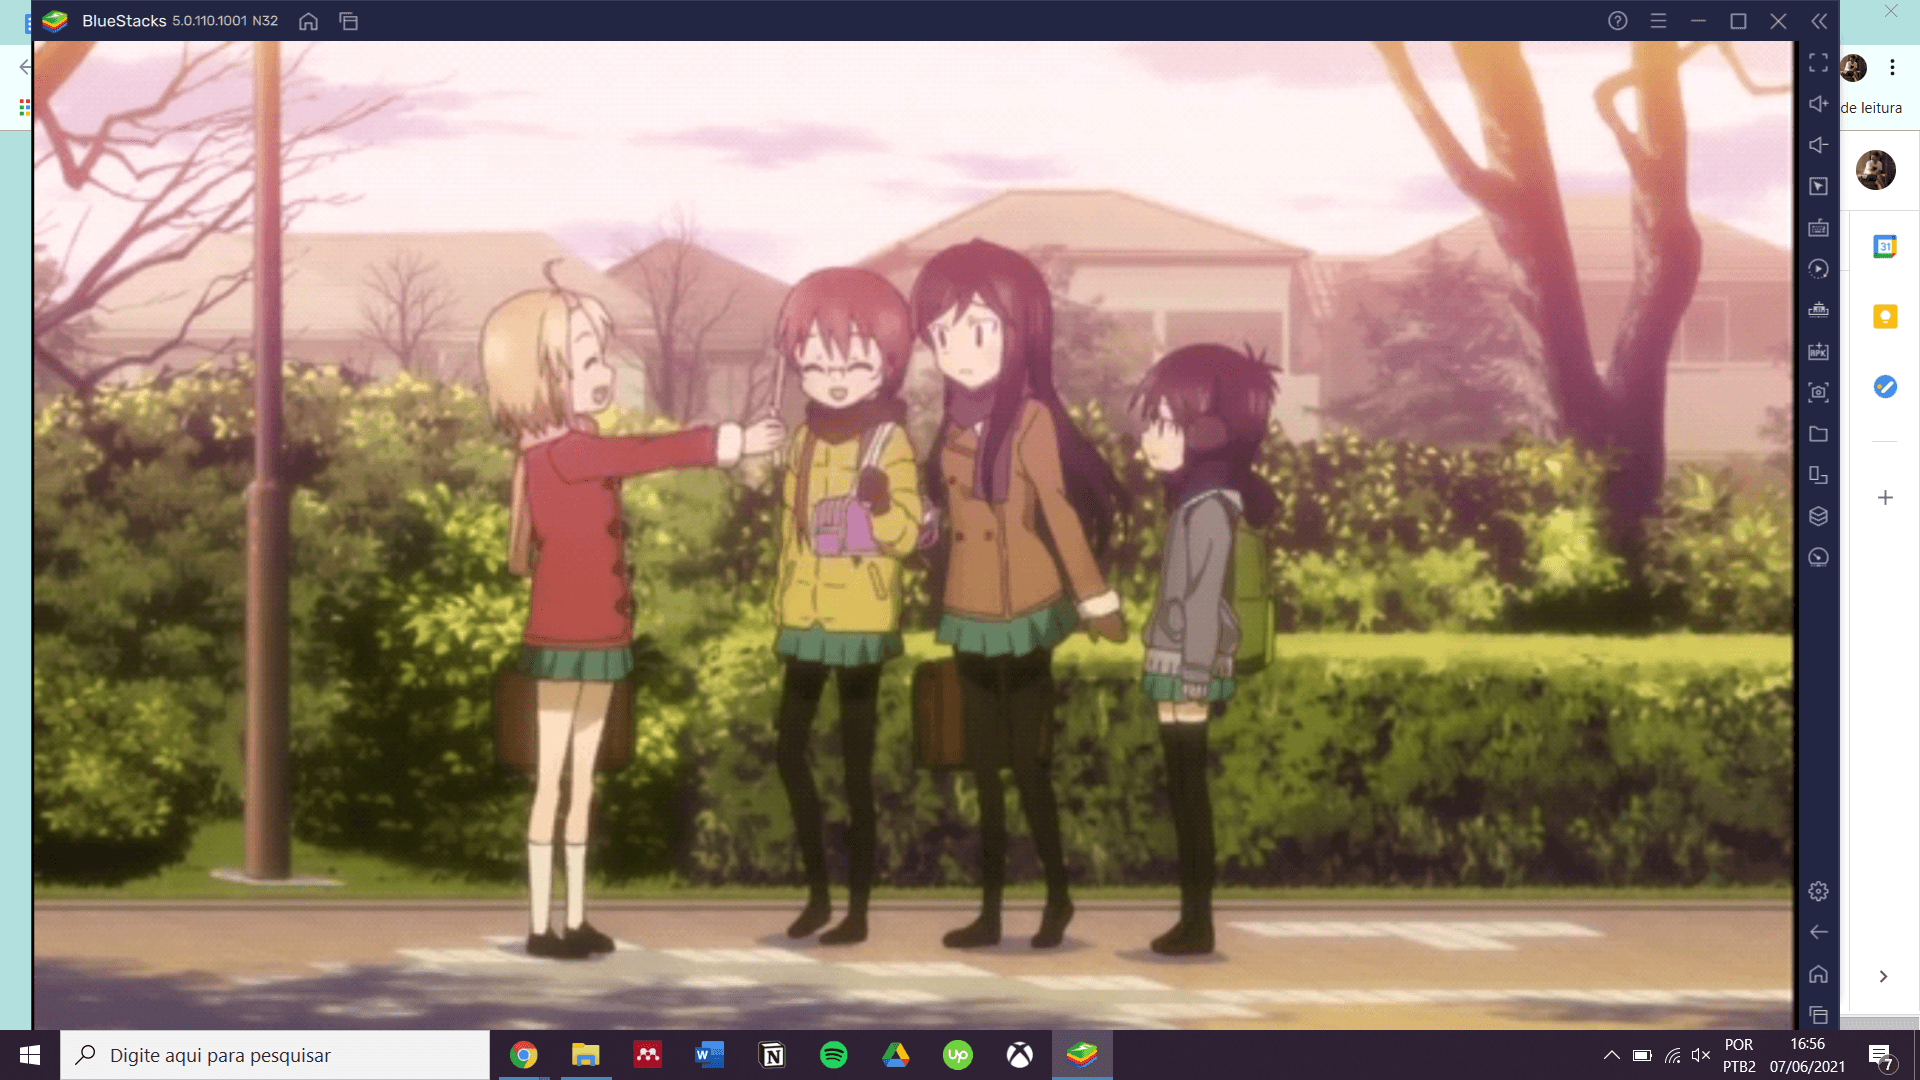This screenshot has height=1080, width=1920.
Task: Toggle BlueStacks eco mode
Action: [x=1819, y=557]
